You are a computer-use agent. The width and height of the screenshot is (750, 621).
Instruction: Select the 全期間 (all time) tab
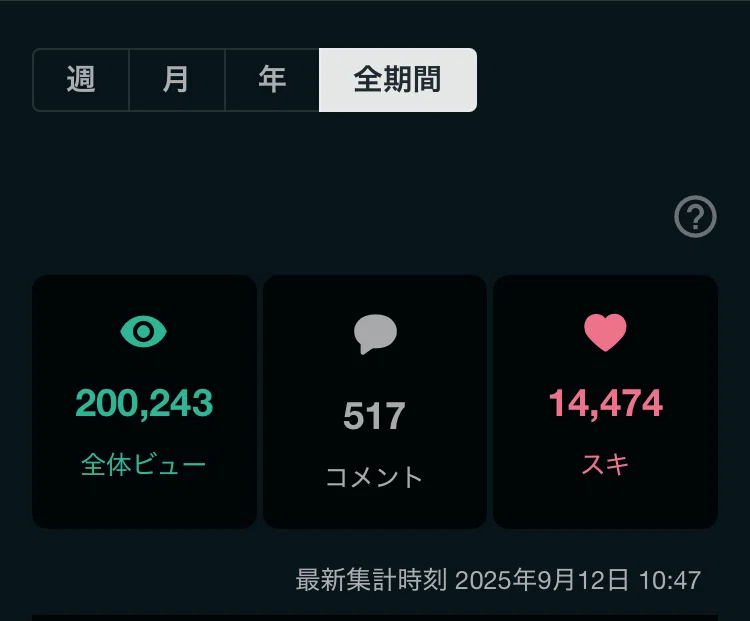(397, 80)
